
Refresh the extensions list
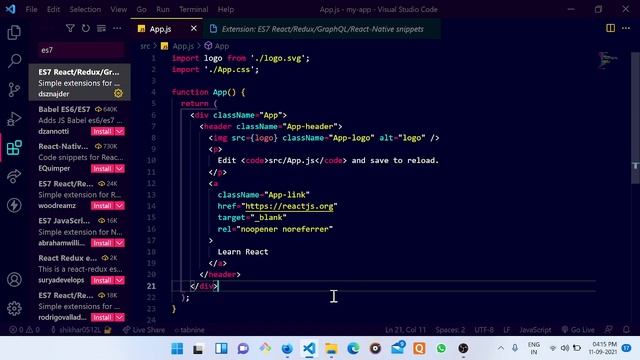[x=86, y=28]
